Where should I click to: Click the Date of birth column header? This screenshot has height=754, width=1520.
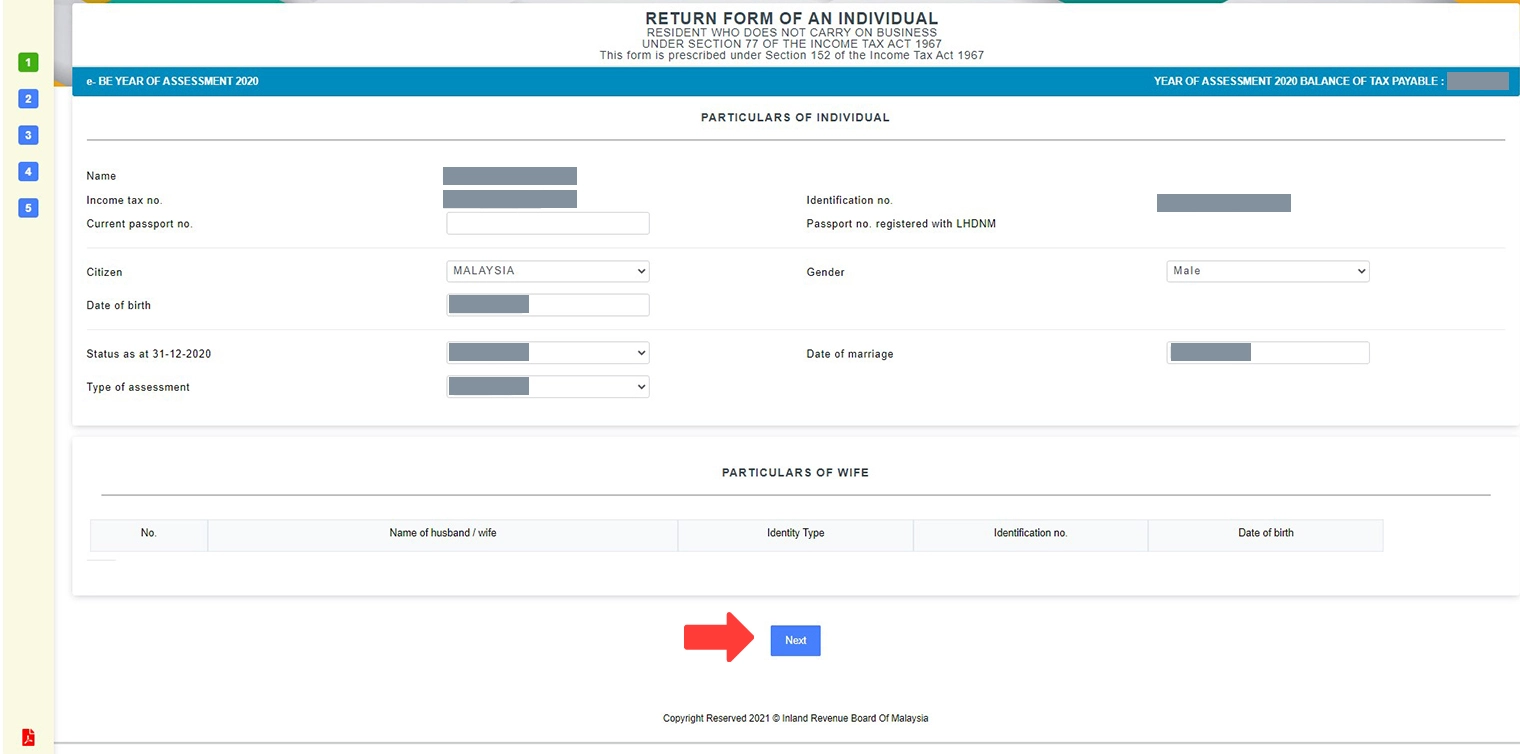pyautogui.click(x=1265, y=533)
